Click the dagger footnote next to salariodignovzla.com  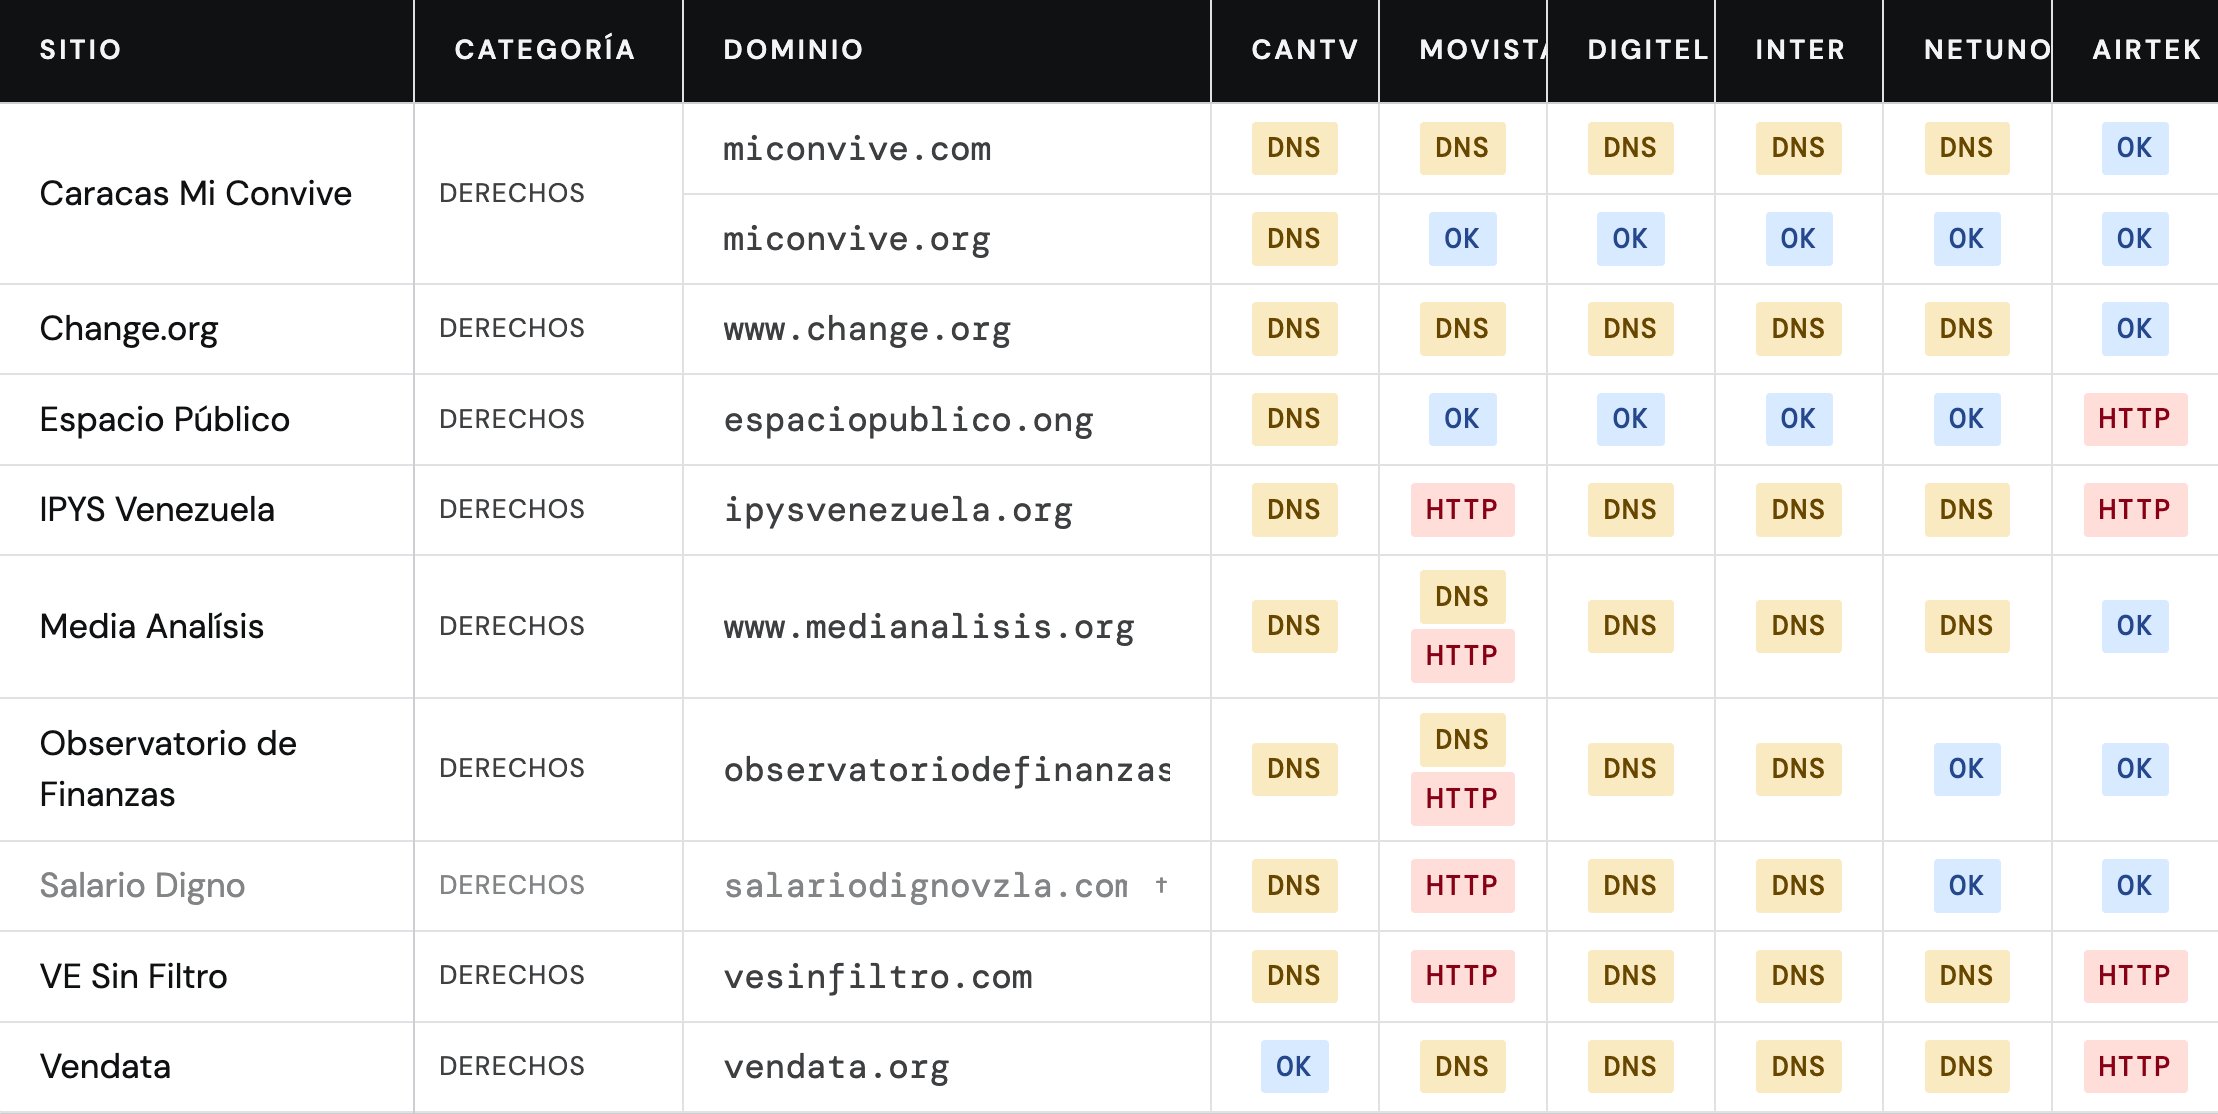(1161, 884)
